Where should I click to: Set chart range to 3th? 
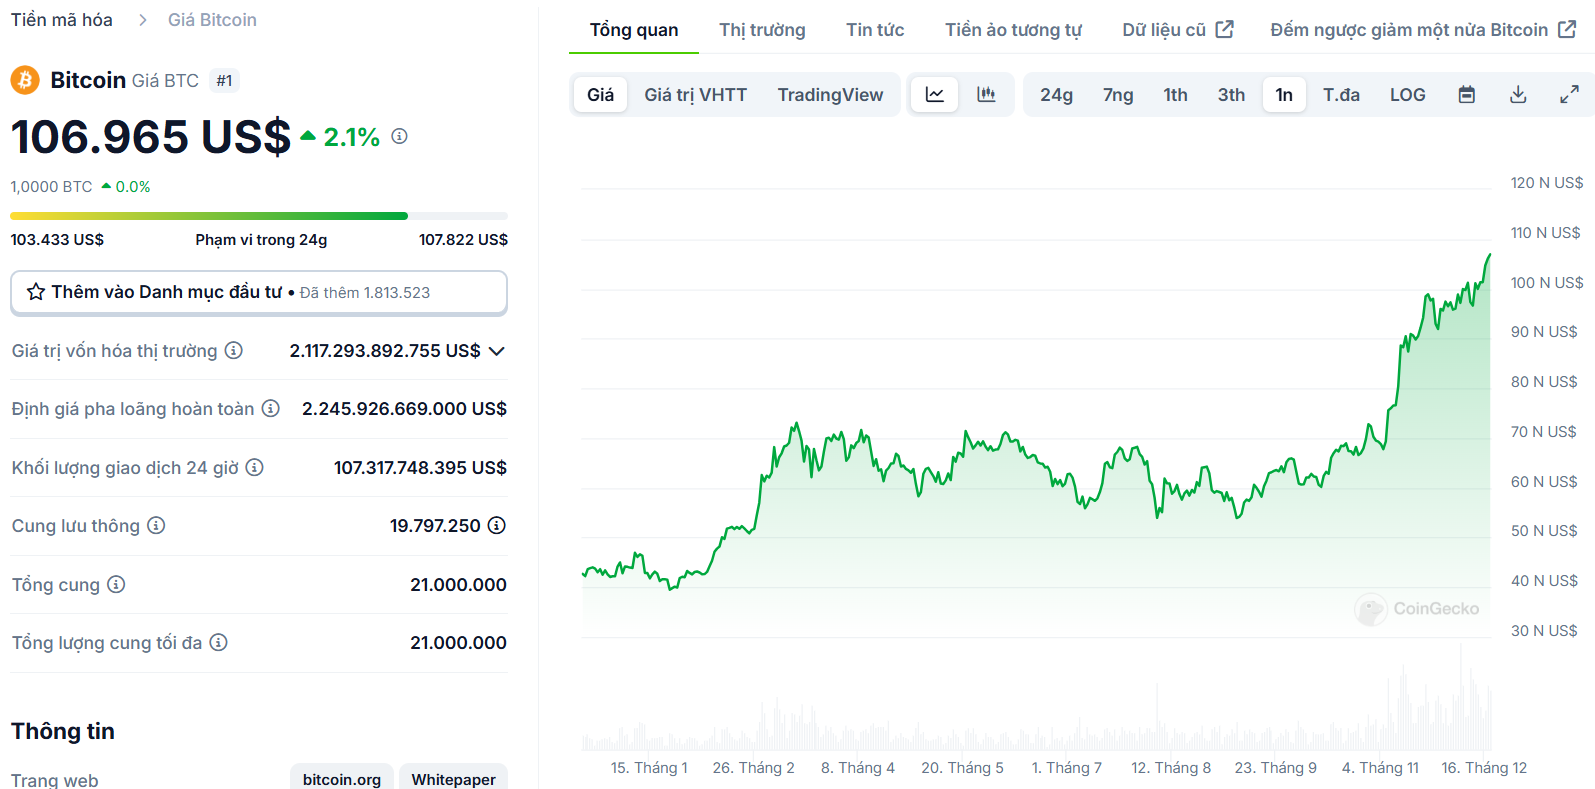[1231, 95]
